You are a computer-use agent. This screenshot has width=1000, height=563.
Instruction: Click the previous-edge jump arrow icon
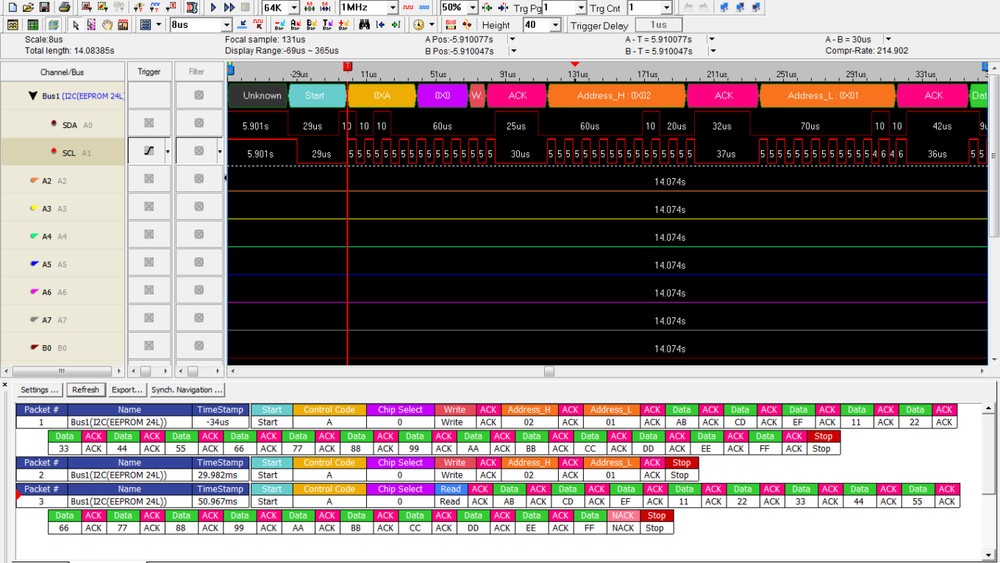(x=380, y=25)
